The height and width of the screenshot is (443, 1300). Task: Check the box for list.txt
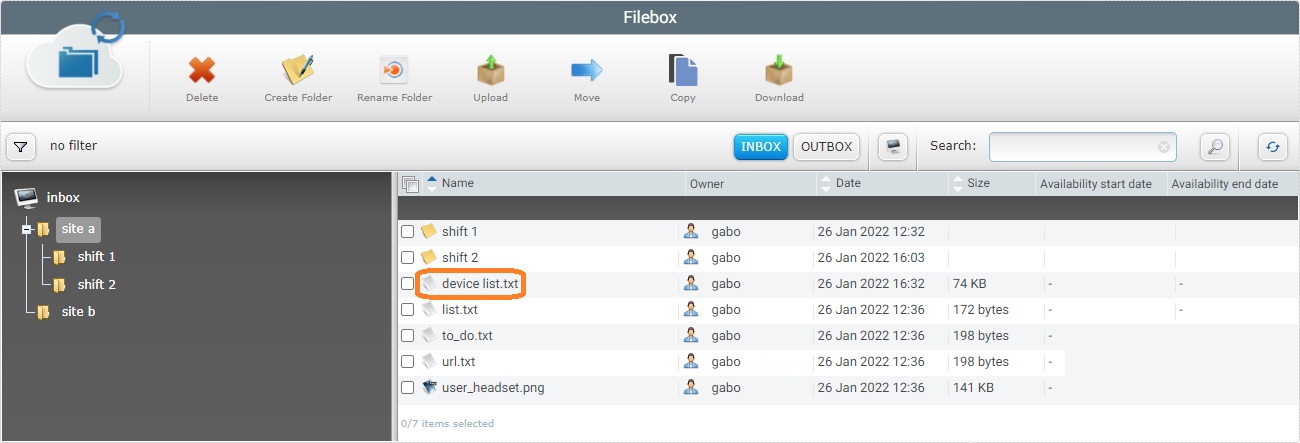[408, 310]
